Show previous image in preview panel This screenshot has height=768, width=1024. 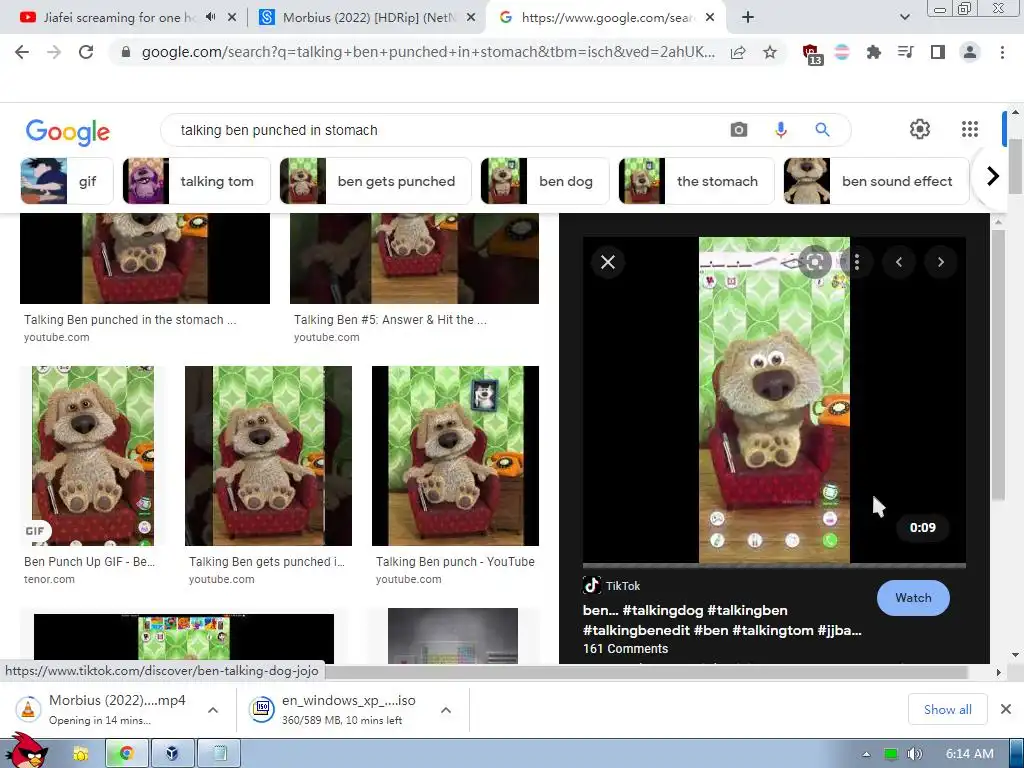pos(899,263)
